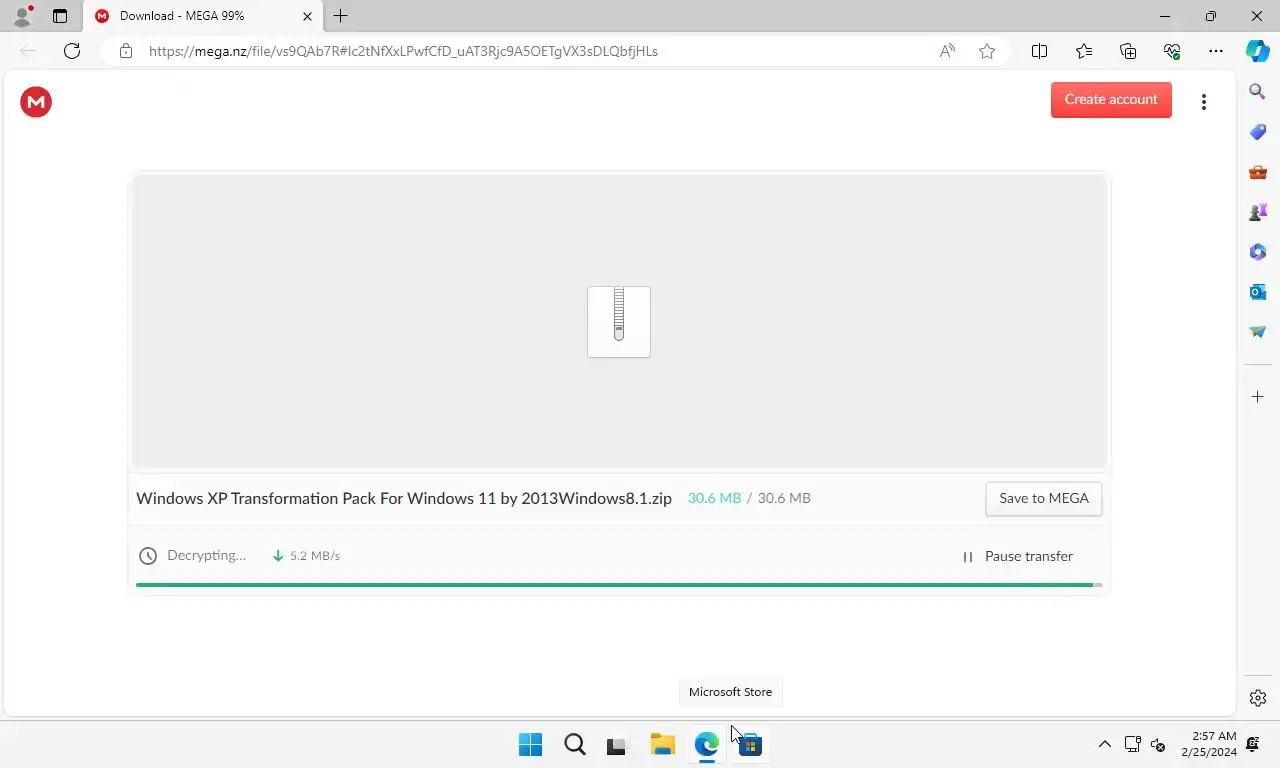This screenshot has width=1280, height=768.
Task: Open Windows taskbar Search
Action: (x=575, y=744)
